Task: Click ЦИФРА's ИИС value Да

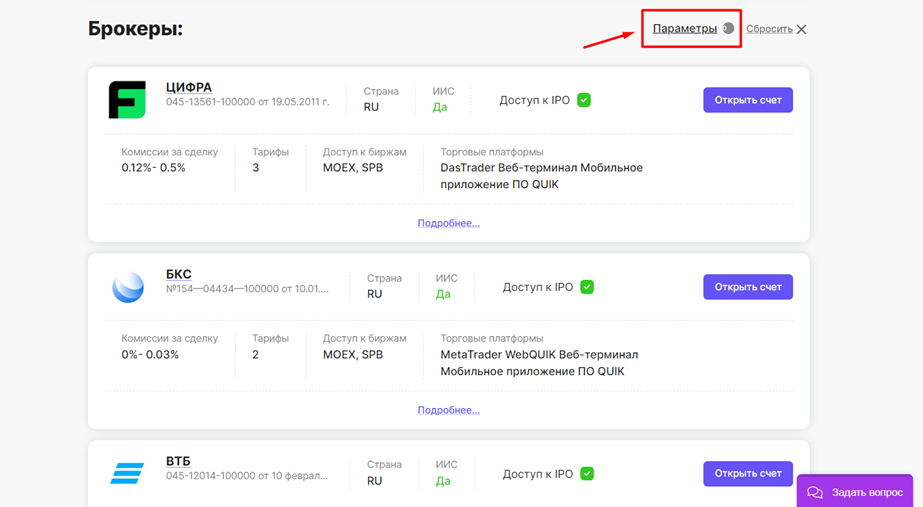Action: 440,107
